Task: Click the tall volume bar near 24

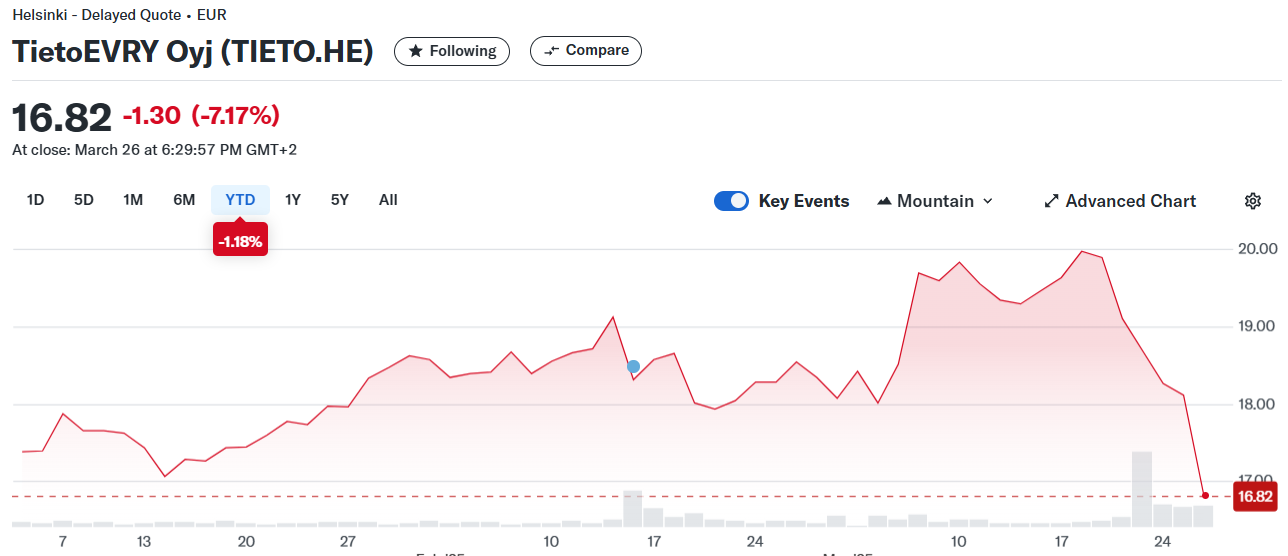Action: point(1142,489)
